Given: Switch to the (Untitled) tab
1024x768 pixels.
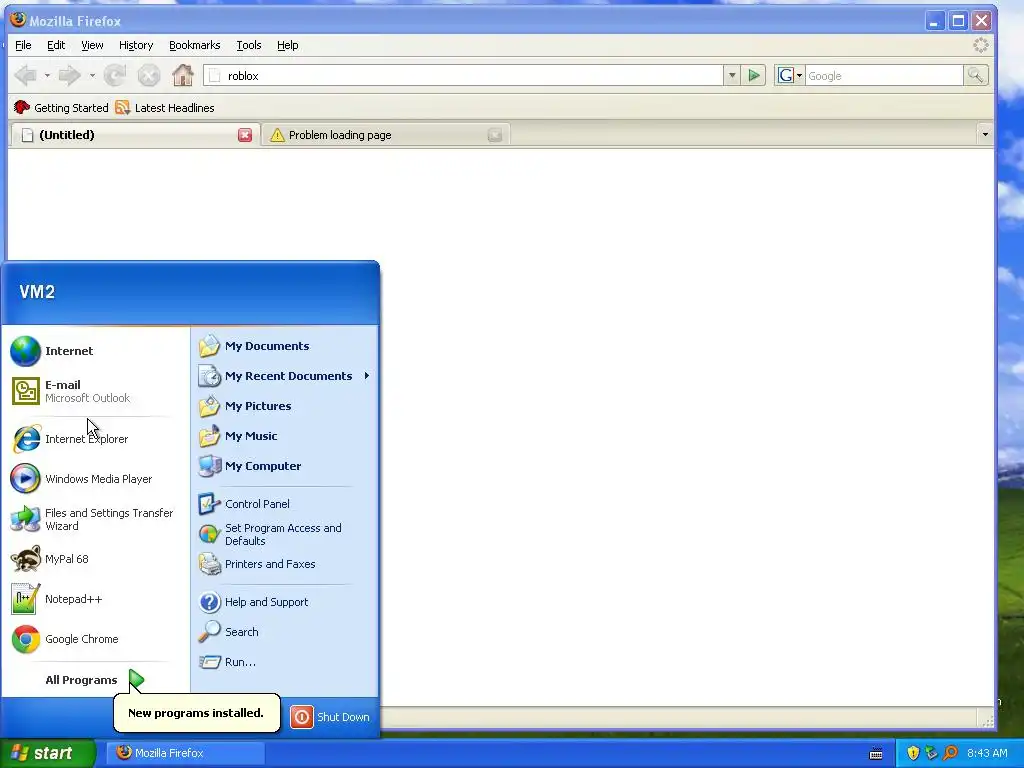Looking at the screenshot, I should click(x=134, y=135).
